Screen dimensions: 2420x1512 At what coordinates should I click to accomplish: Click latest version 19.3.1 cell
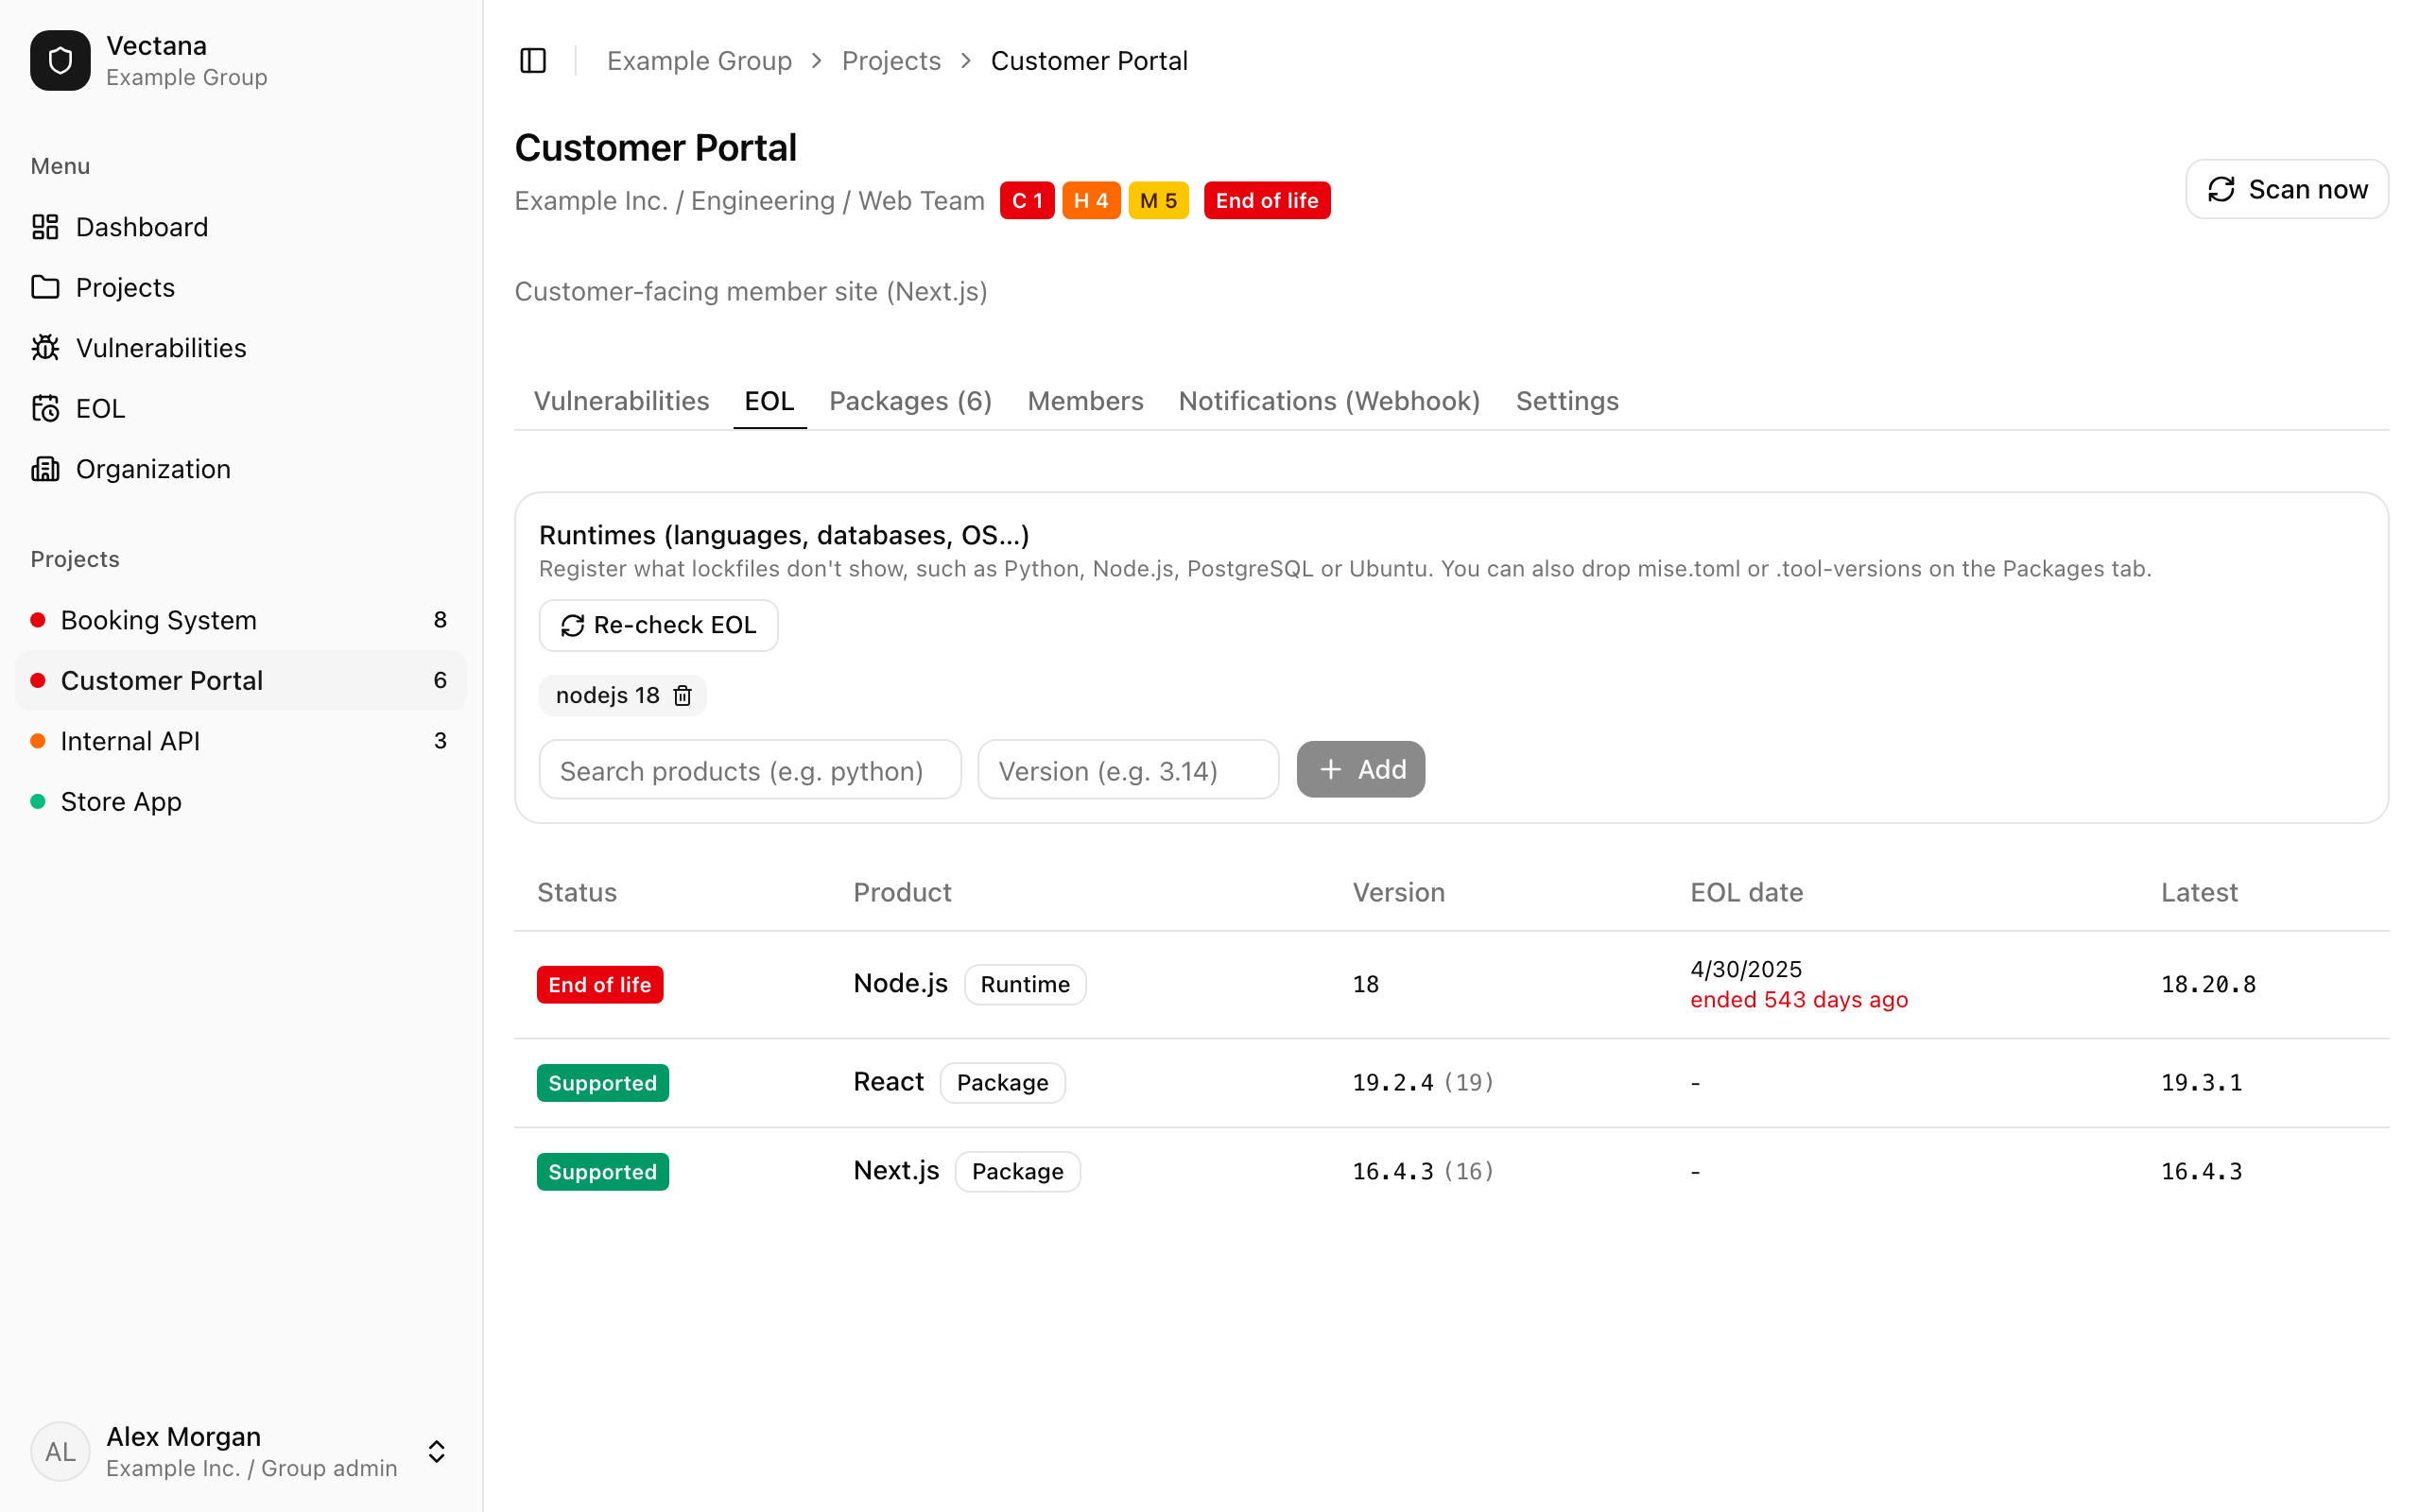[2201, 1083]
